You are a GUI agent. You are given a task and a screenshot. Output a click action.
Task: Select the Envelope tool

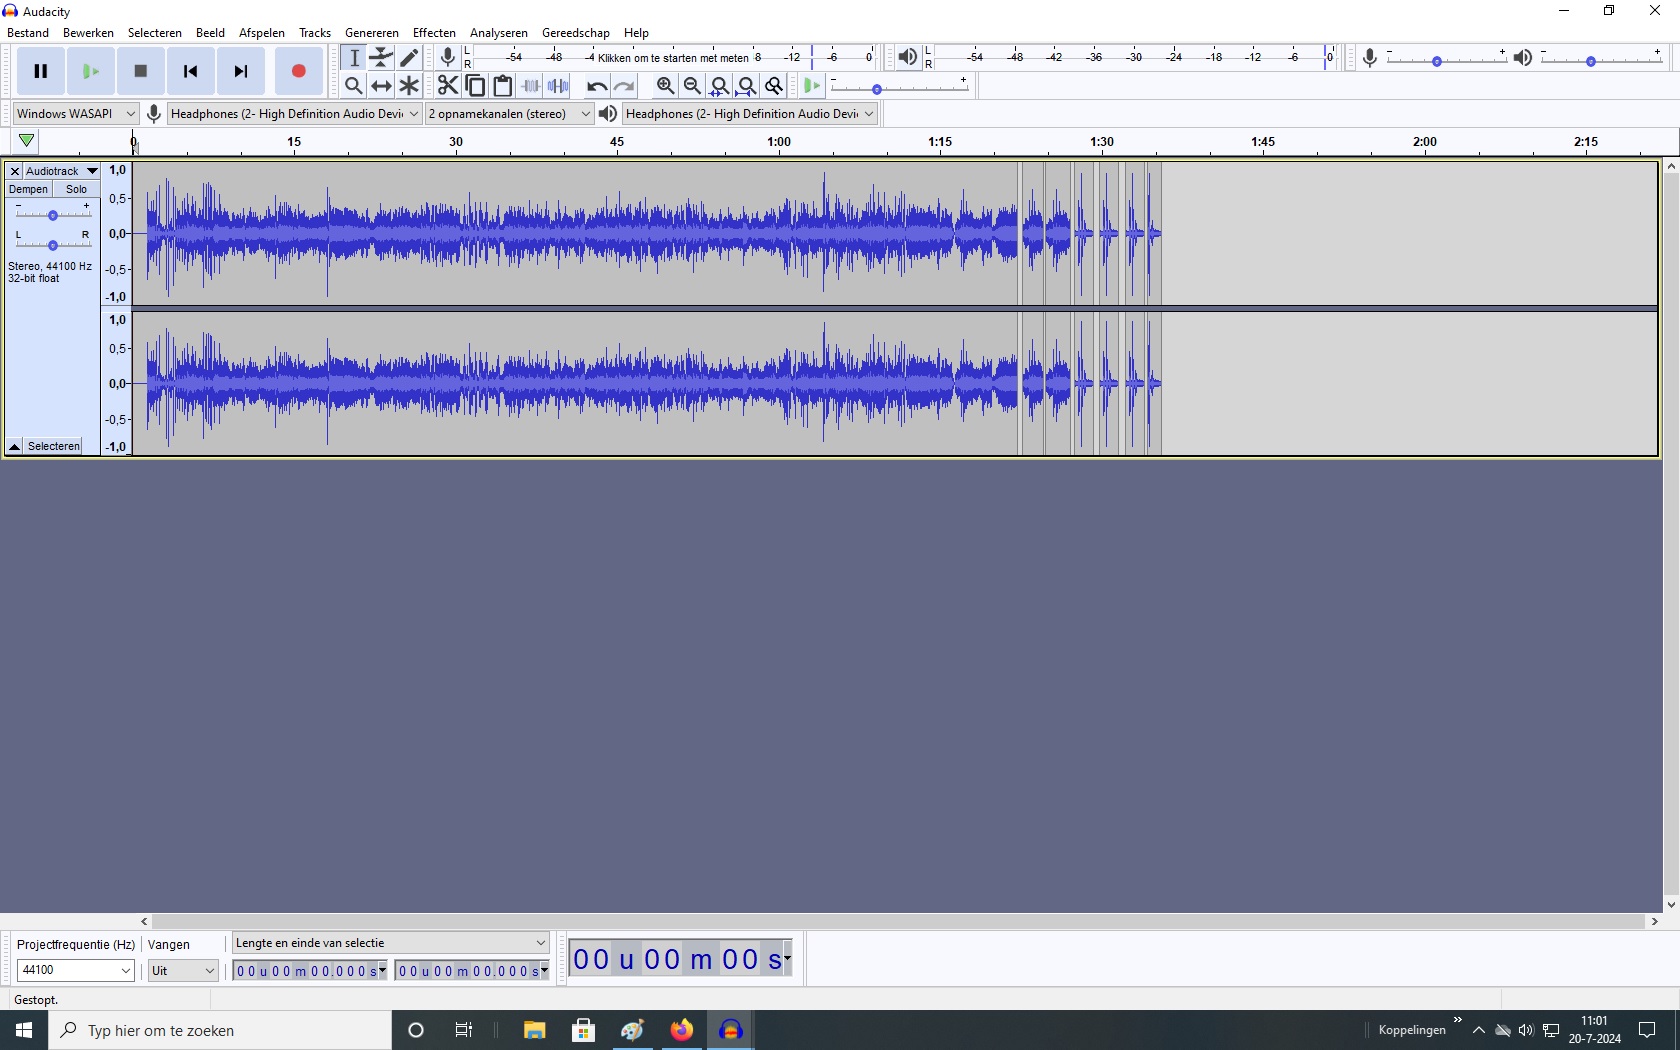point(381,58)
